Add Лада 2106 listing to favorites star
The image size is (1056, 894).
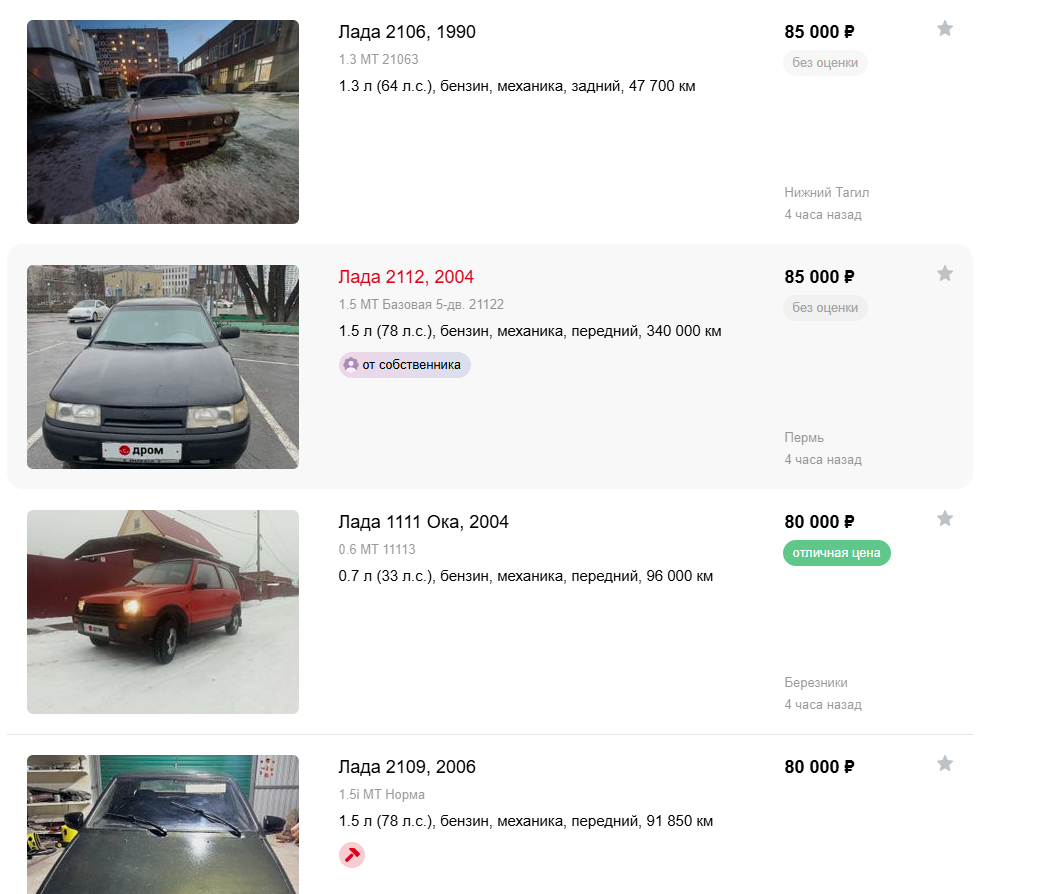(x=945, y=29)
